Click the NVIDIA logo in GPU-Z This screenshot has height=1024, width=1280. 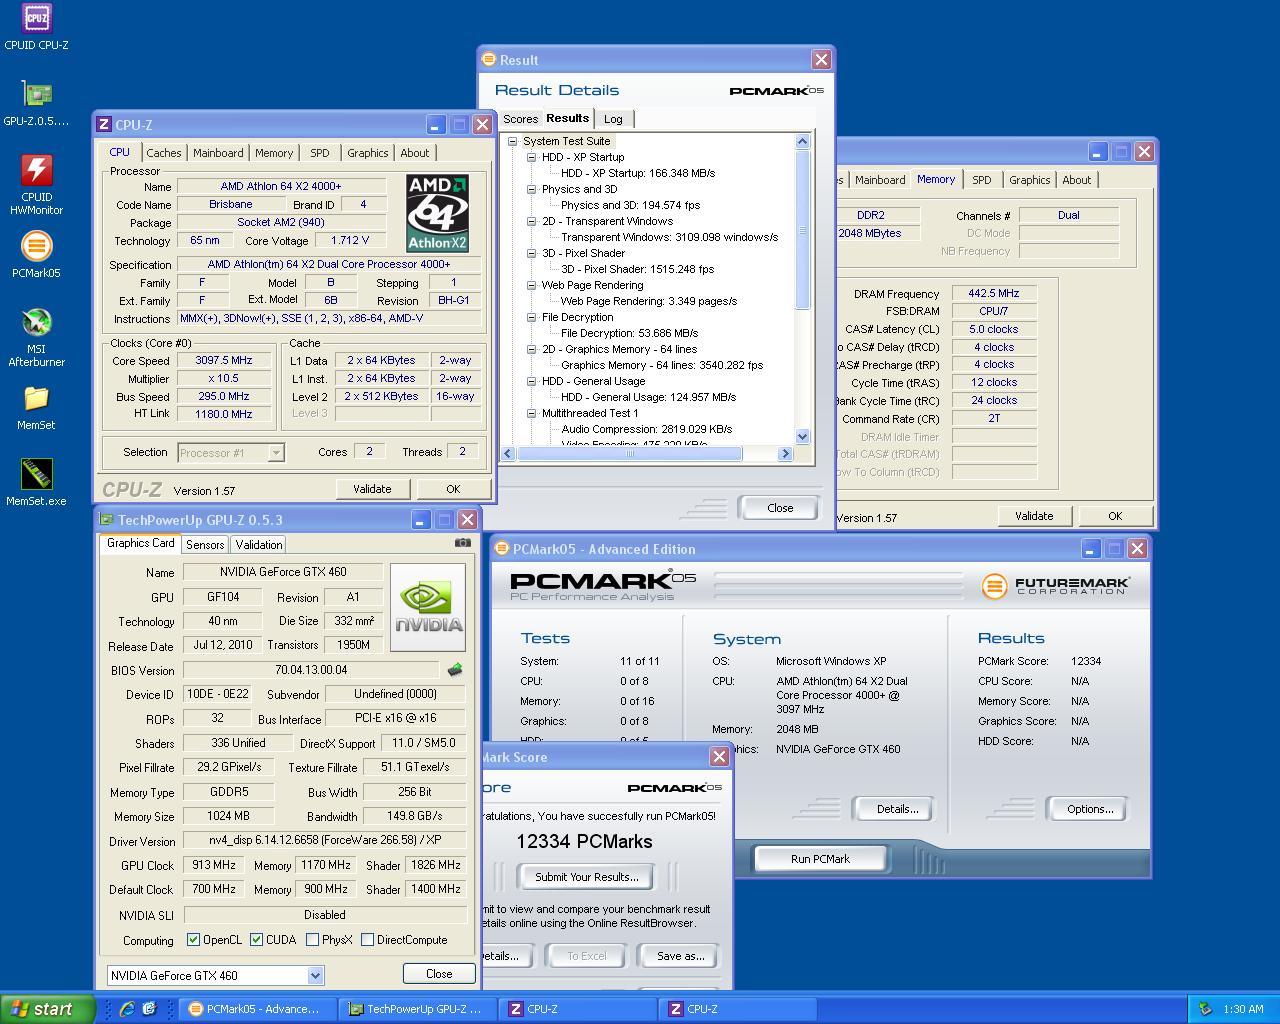coord(428,607)
